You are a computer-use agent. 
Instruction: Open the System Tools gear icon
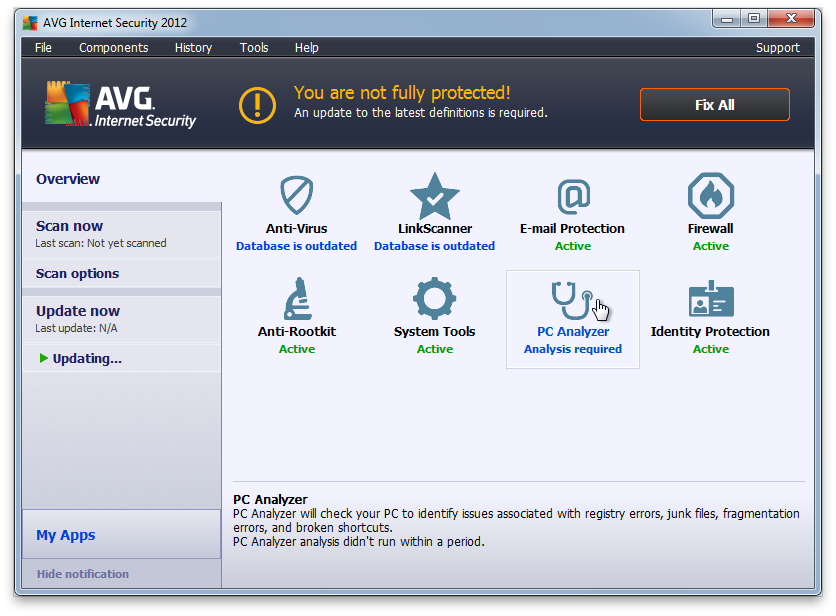coord(435,299)
